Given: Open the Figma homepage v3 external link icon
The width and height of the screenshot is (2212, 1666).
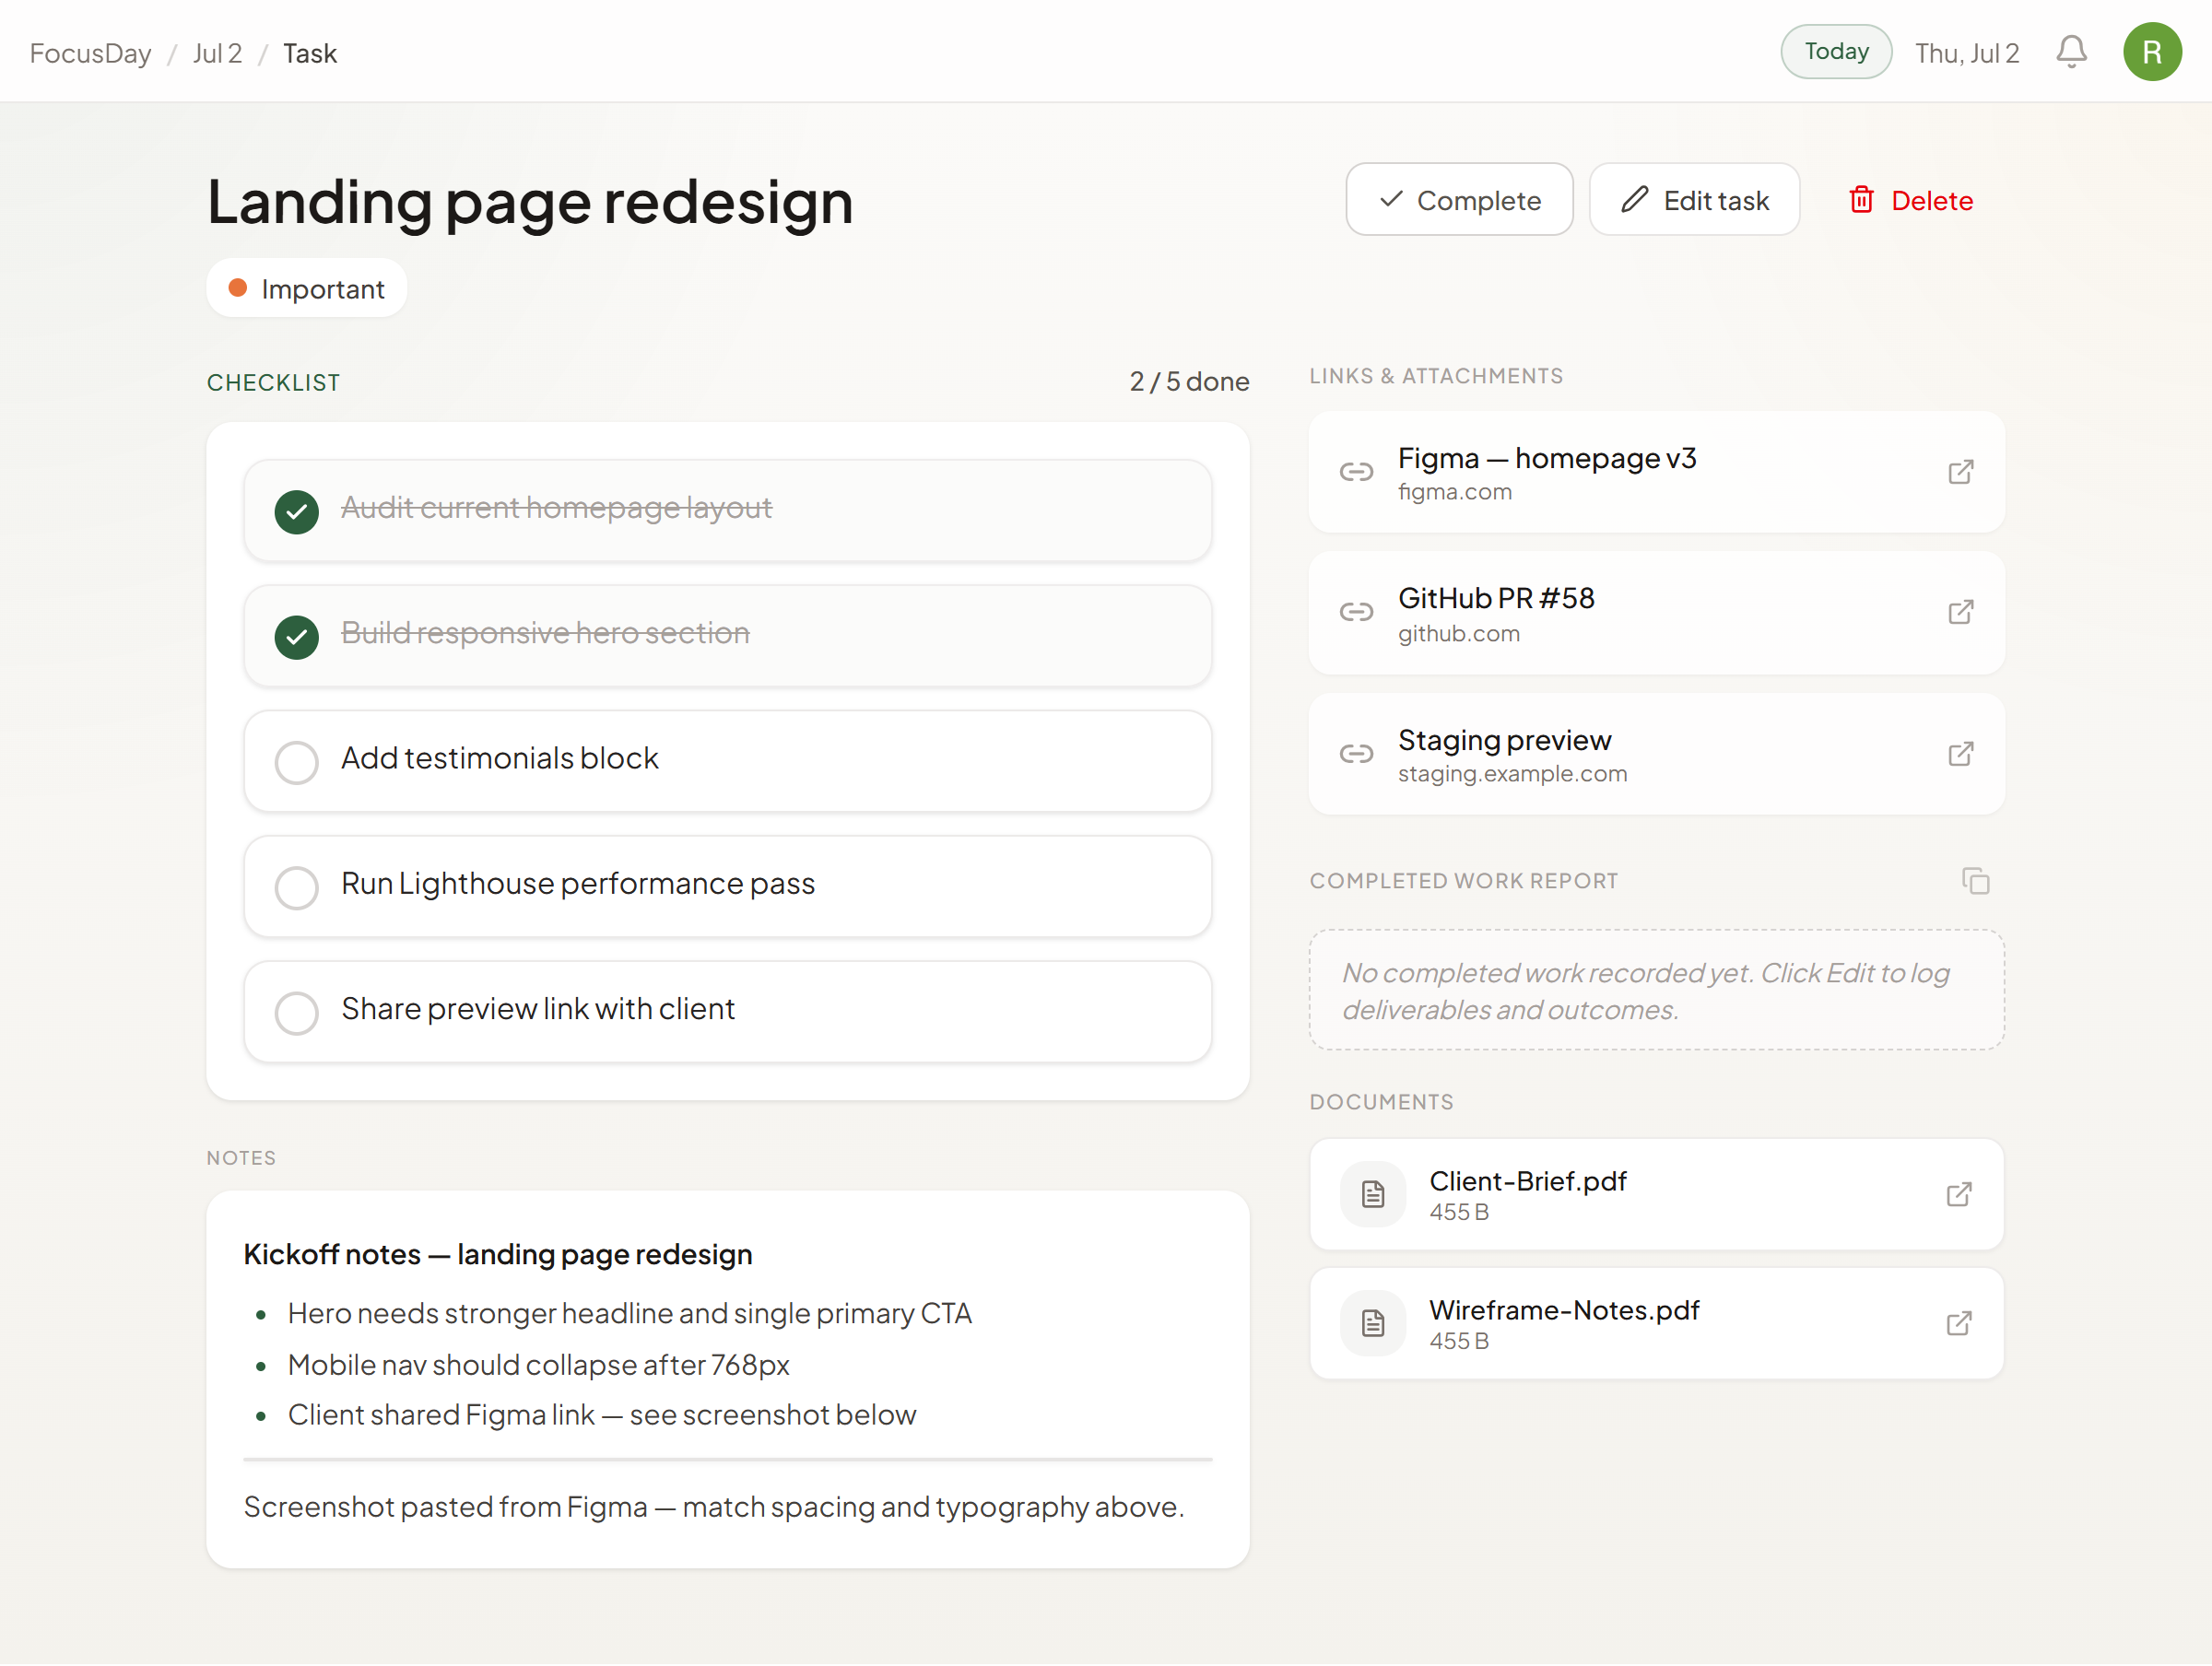Looking at the screenshot, I should [x=1960, y=472].
